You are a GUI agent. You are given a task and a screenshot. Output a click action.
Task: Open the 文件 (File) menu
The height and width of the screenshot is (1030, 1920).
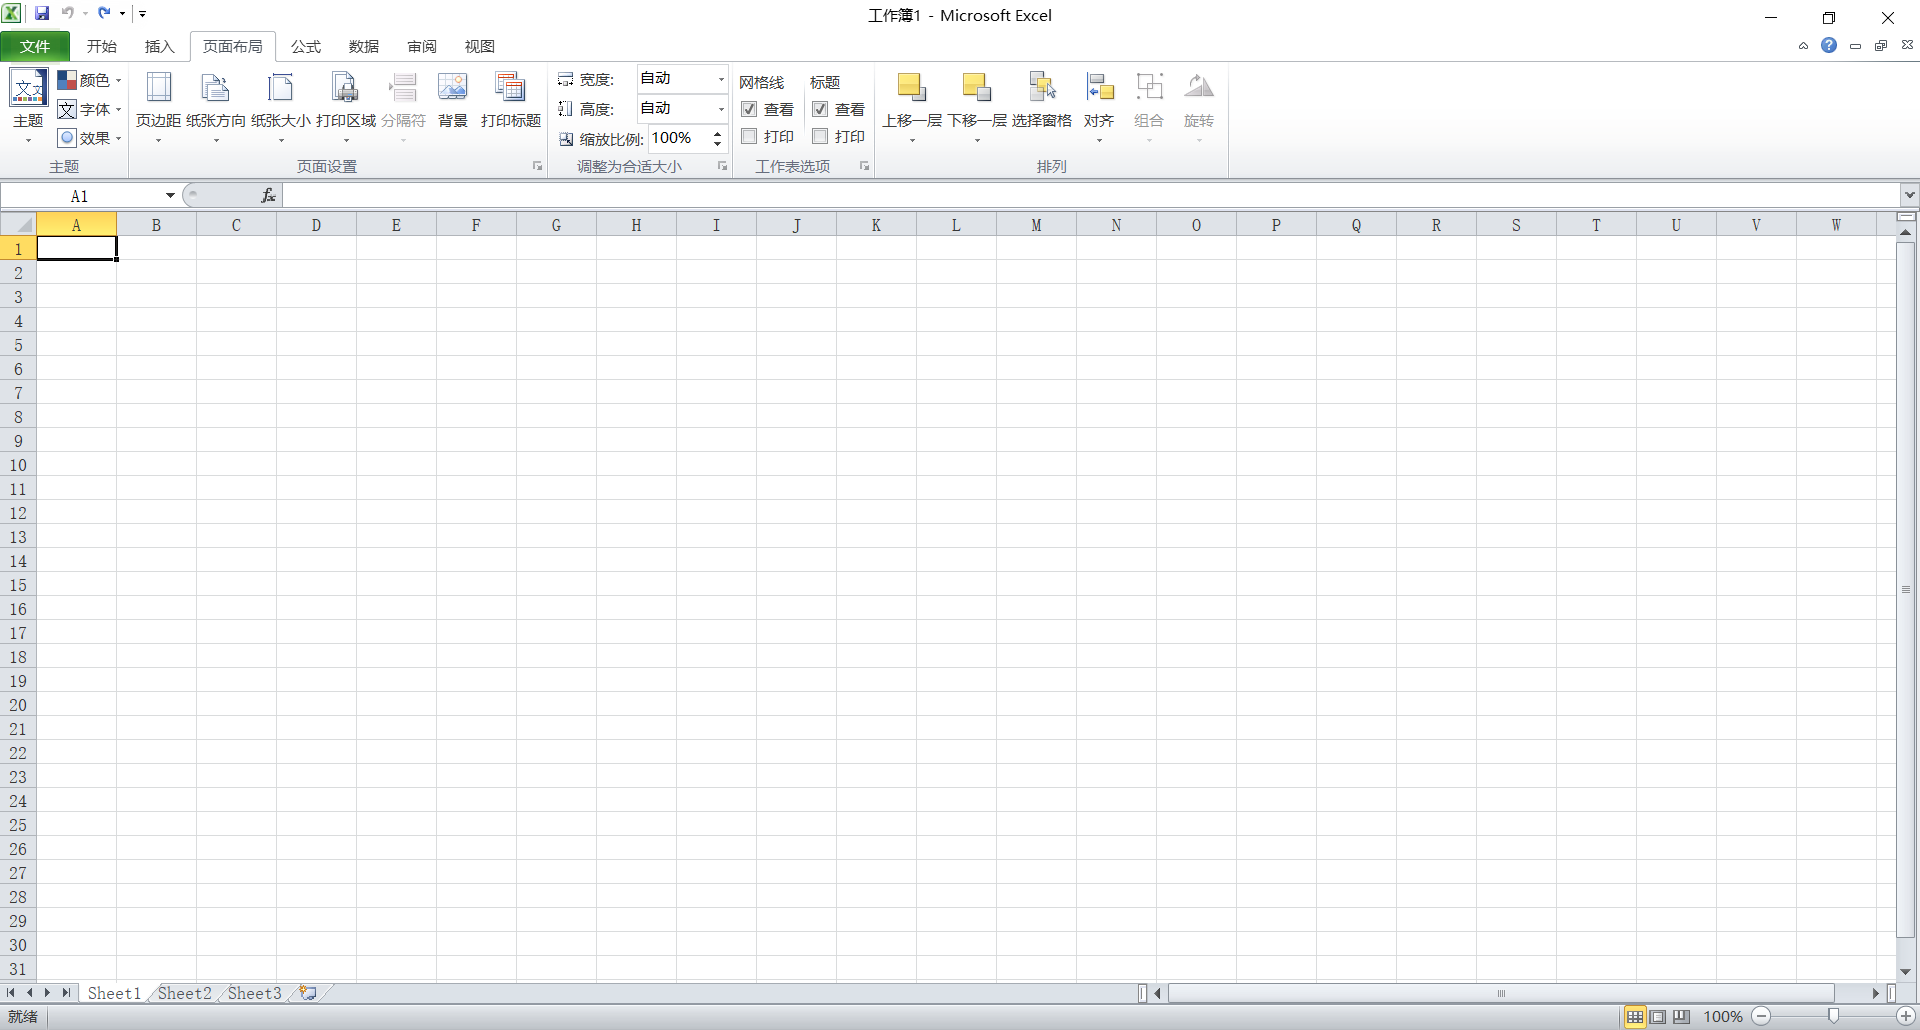tap(35, 46)
